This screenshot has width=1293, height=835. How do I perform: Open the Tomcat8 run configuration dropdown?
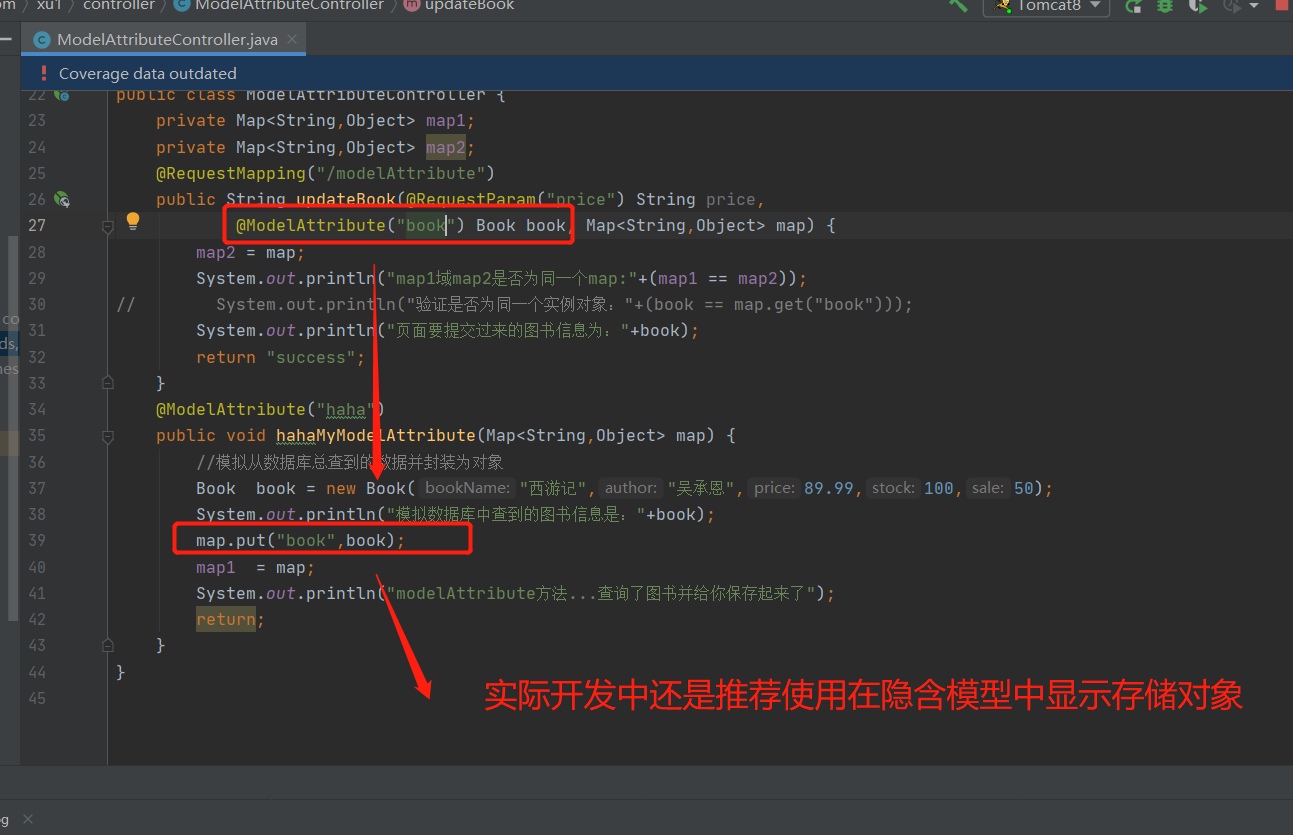pos(1047,6)
